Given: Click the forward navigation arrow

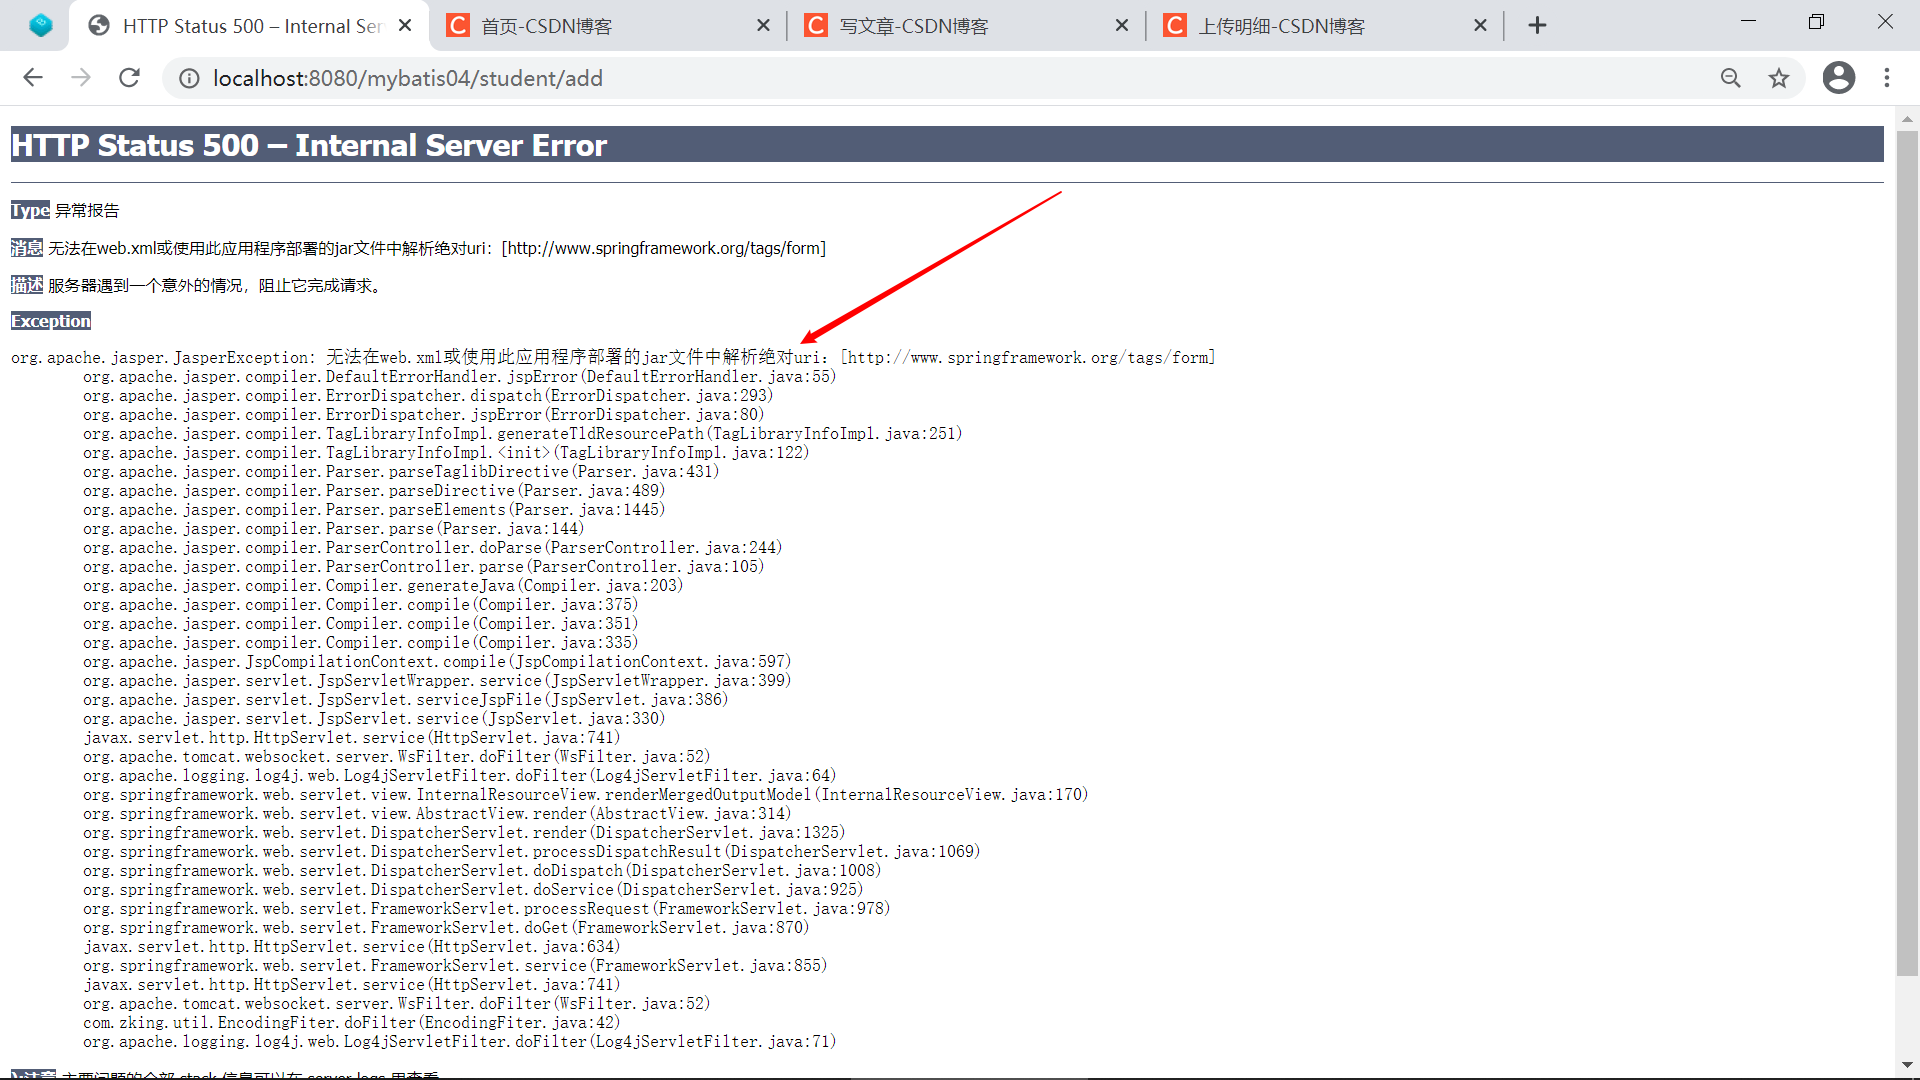Looking at the screenshot, I should (81, 77).
